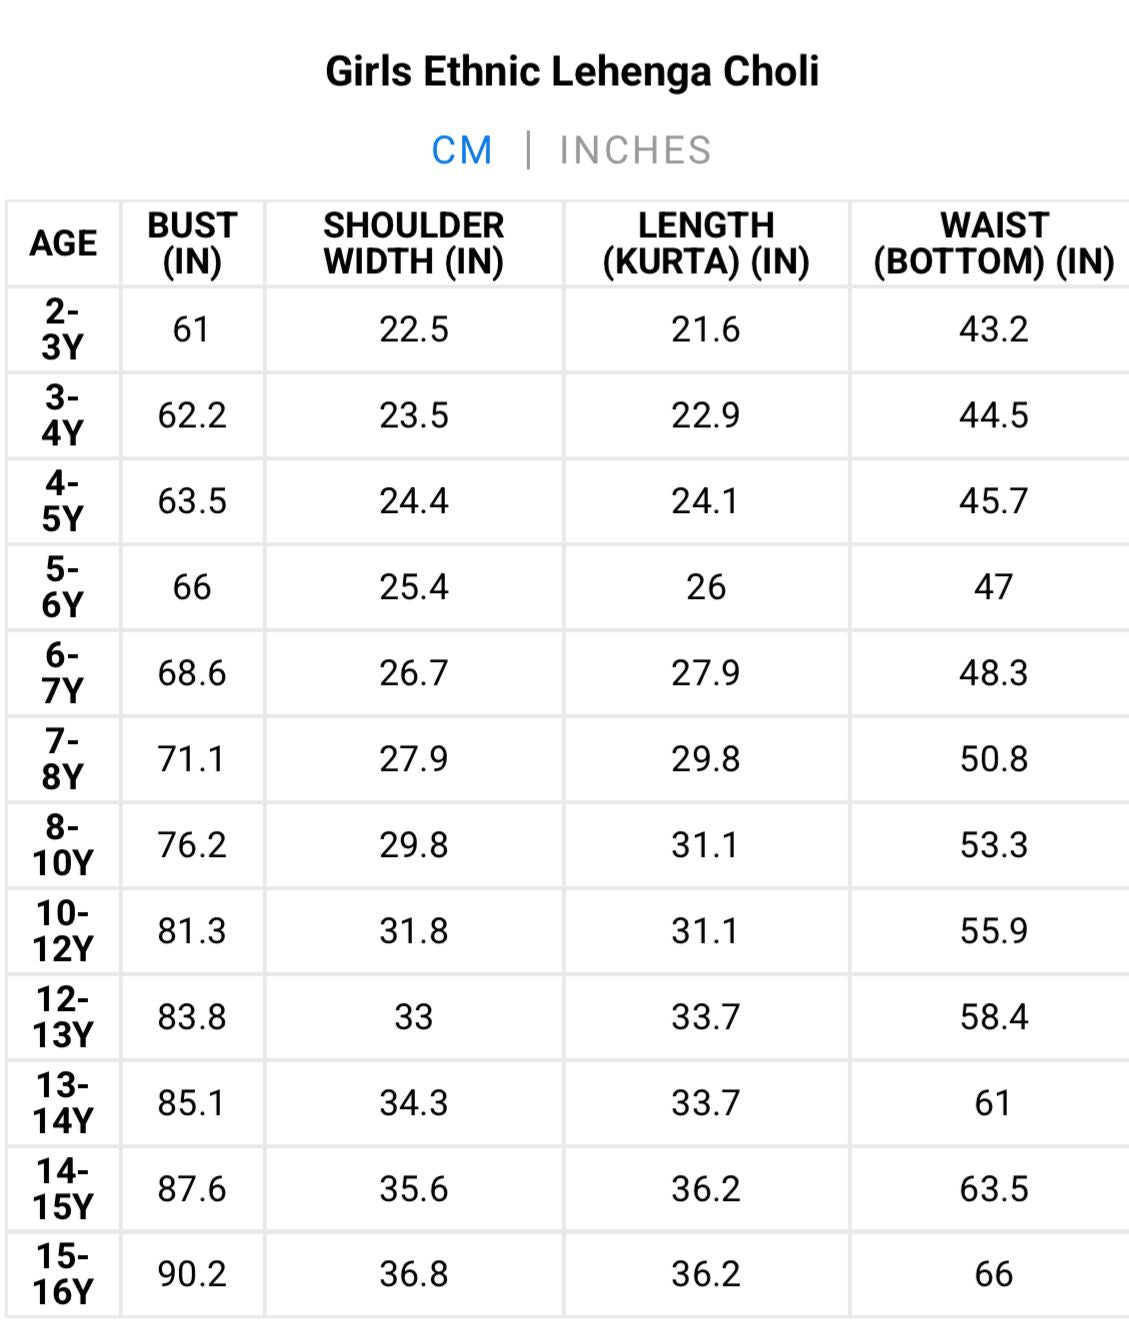This screenshot has width=1129, height=1330.
Task: Click the WAIST (BOTTOM) (IN) header
Action: pyautogui.click(x=993, y=243)
